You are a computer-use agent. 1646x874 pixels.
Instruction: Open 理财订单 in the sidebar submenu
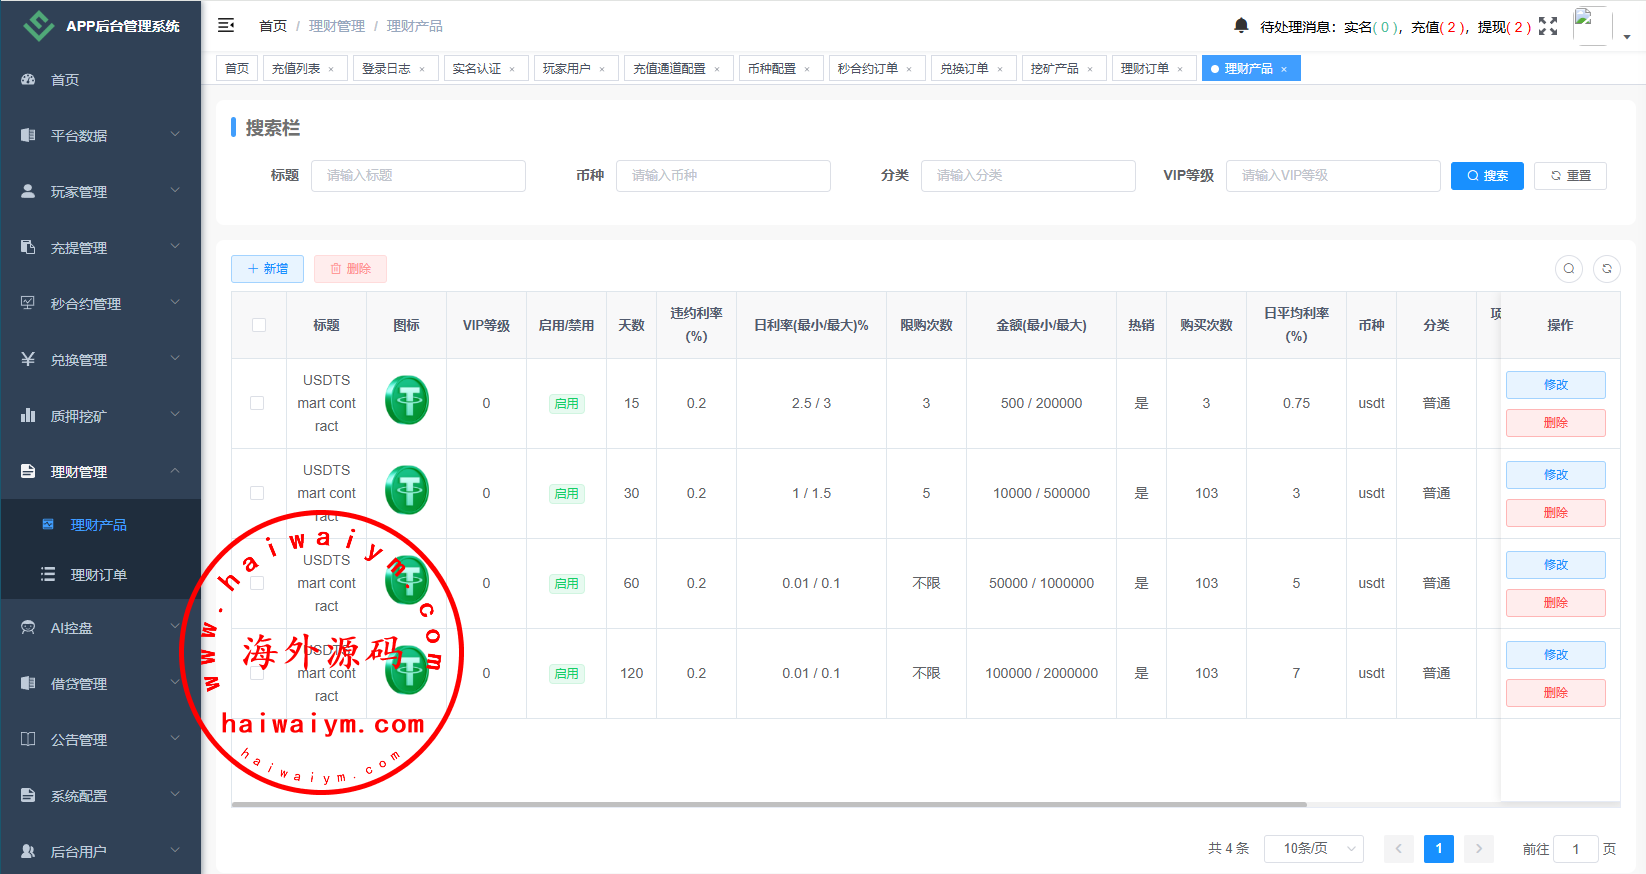tap(100, 575)
